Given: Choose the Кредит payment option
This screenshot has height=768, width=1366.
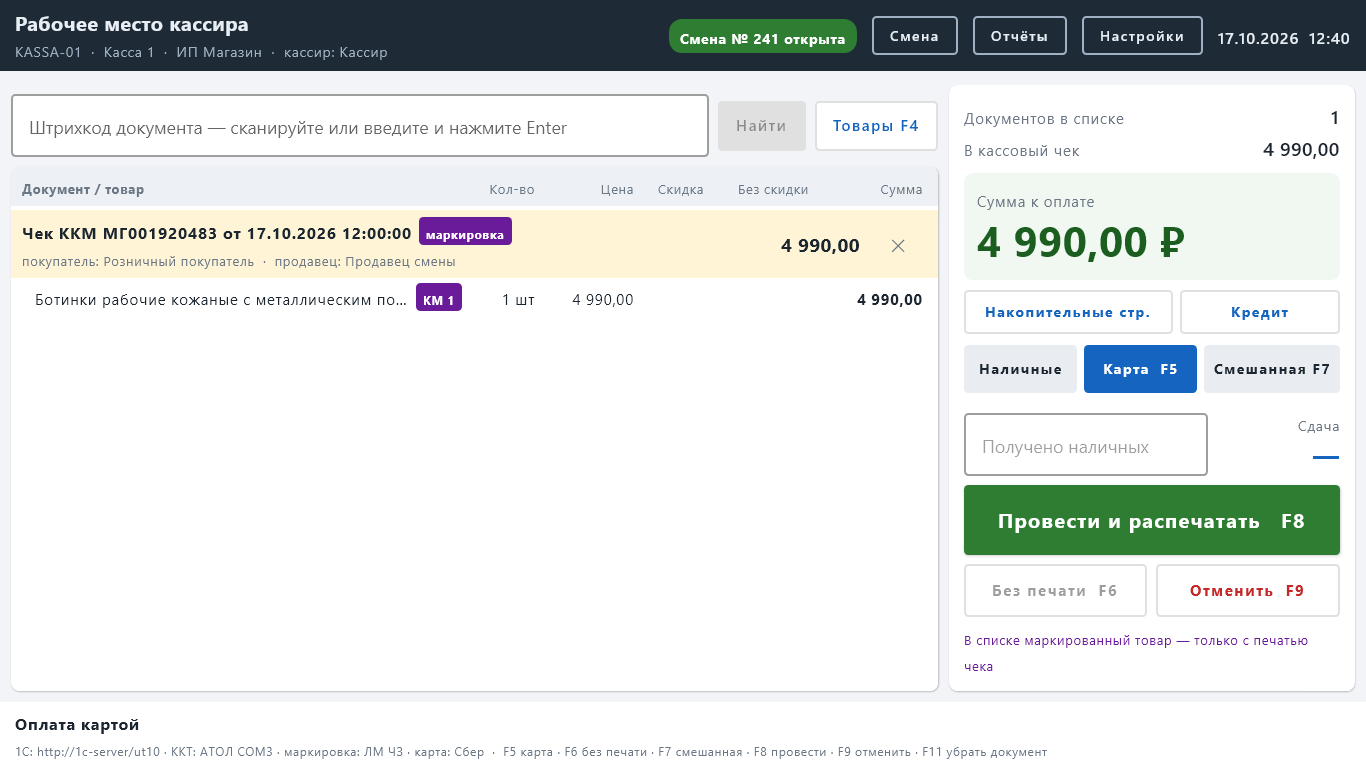Looking at the screenshot, I should [1260, 312].
